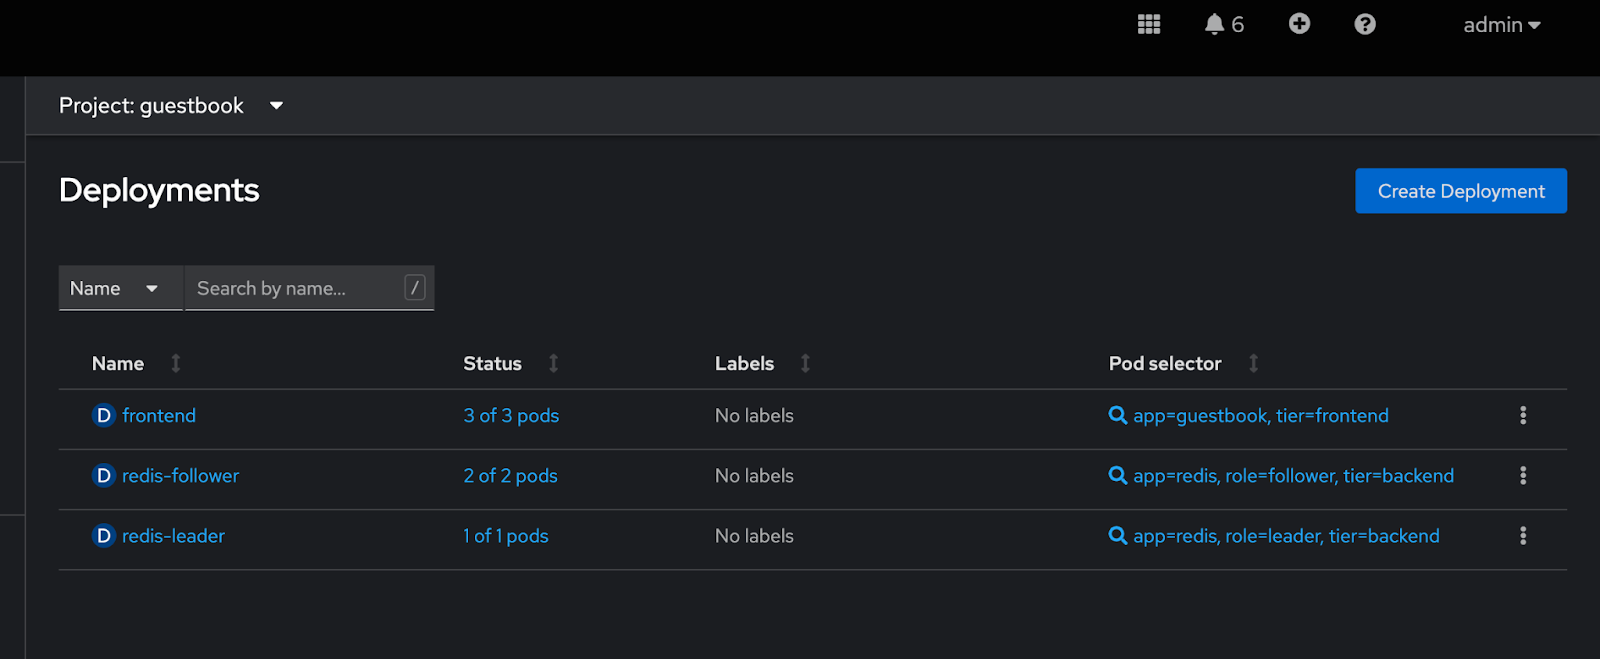Open the redis-leader deployment link

[x=173, y=536]
